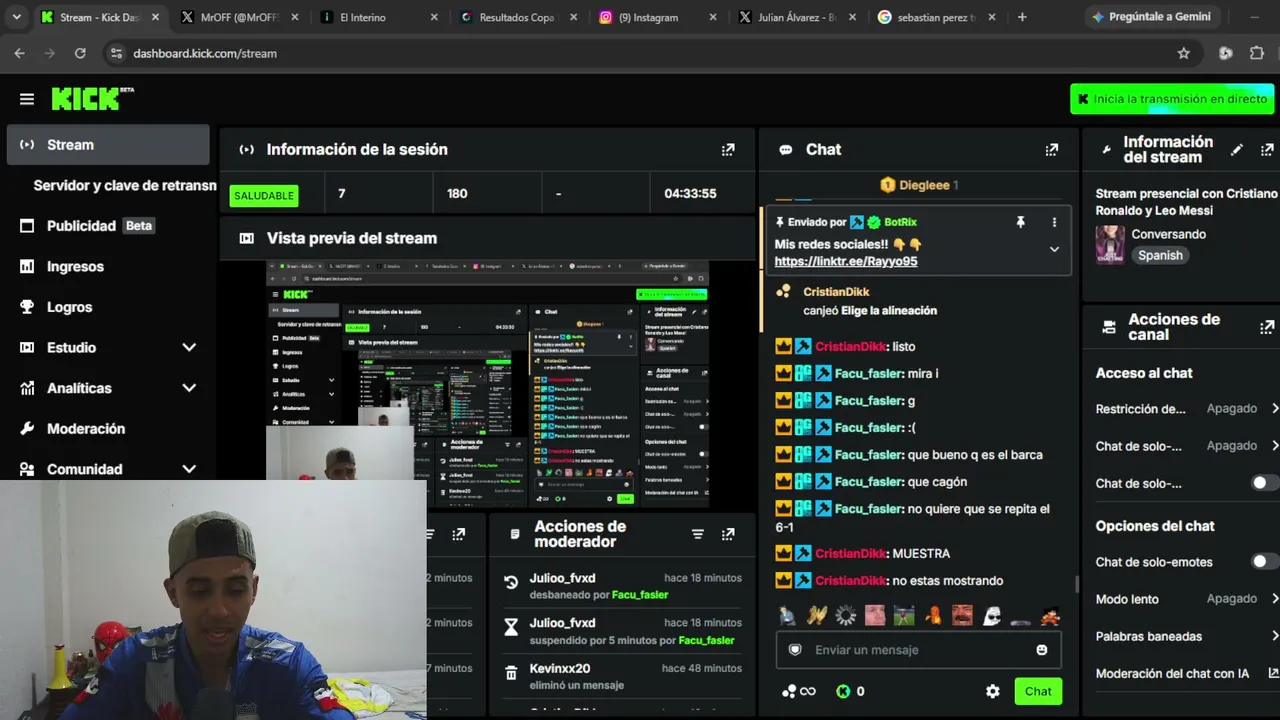
Task: Open the emoji picker in the chat box
Action: click(1042, 650)
